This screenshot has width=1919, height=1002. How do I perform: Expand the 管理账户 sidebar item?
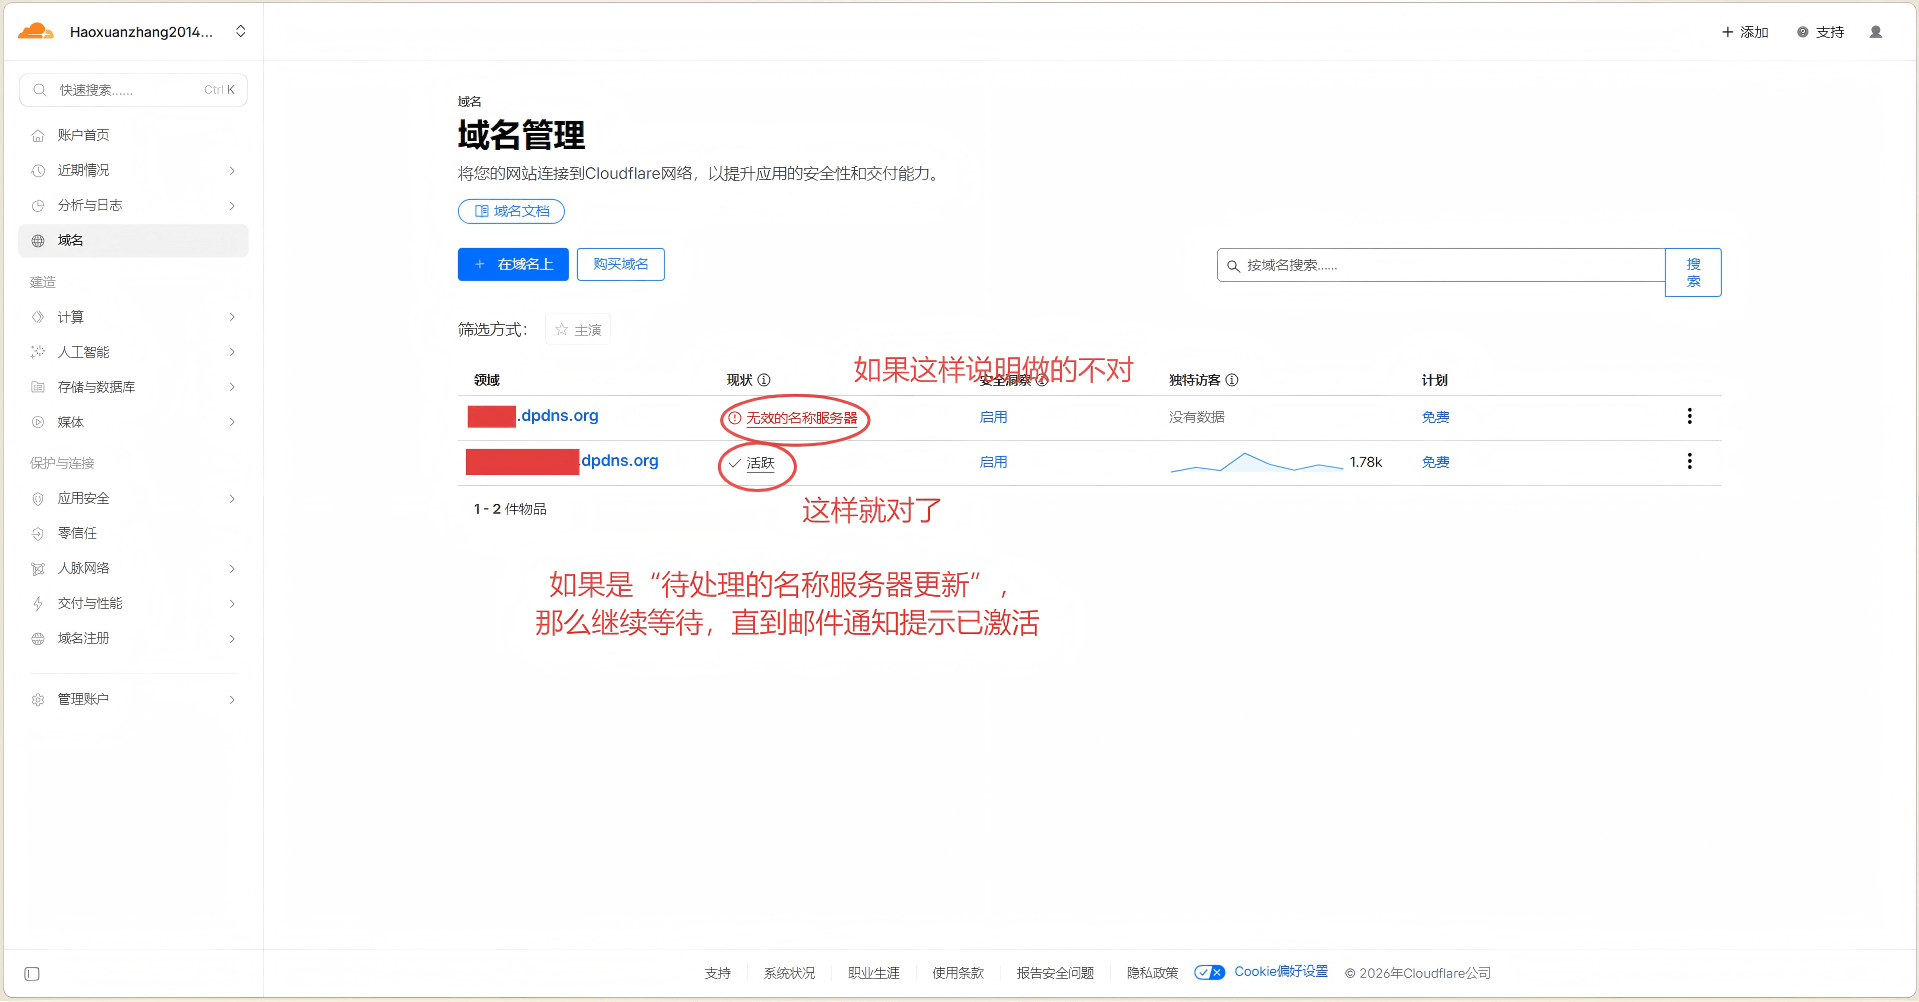pos(232,699)
